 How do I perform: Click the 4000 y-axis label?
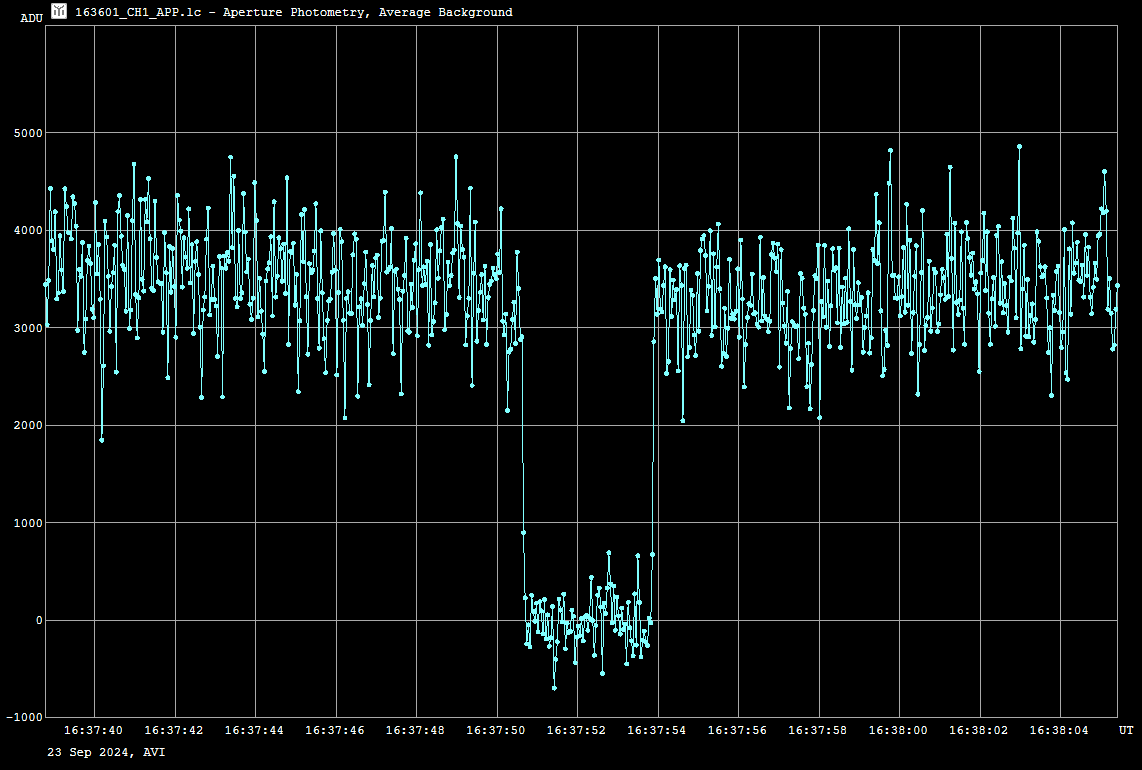[28, 231]
